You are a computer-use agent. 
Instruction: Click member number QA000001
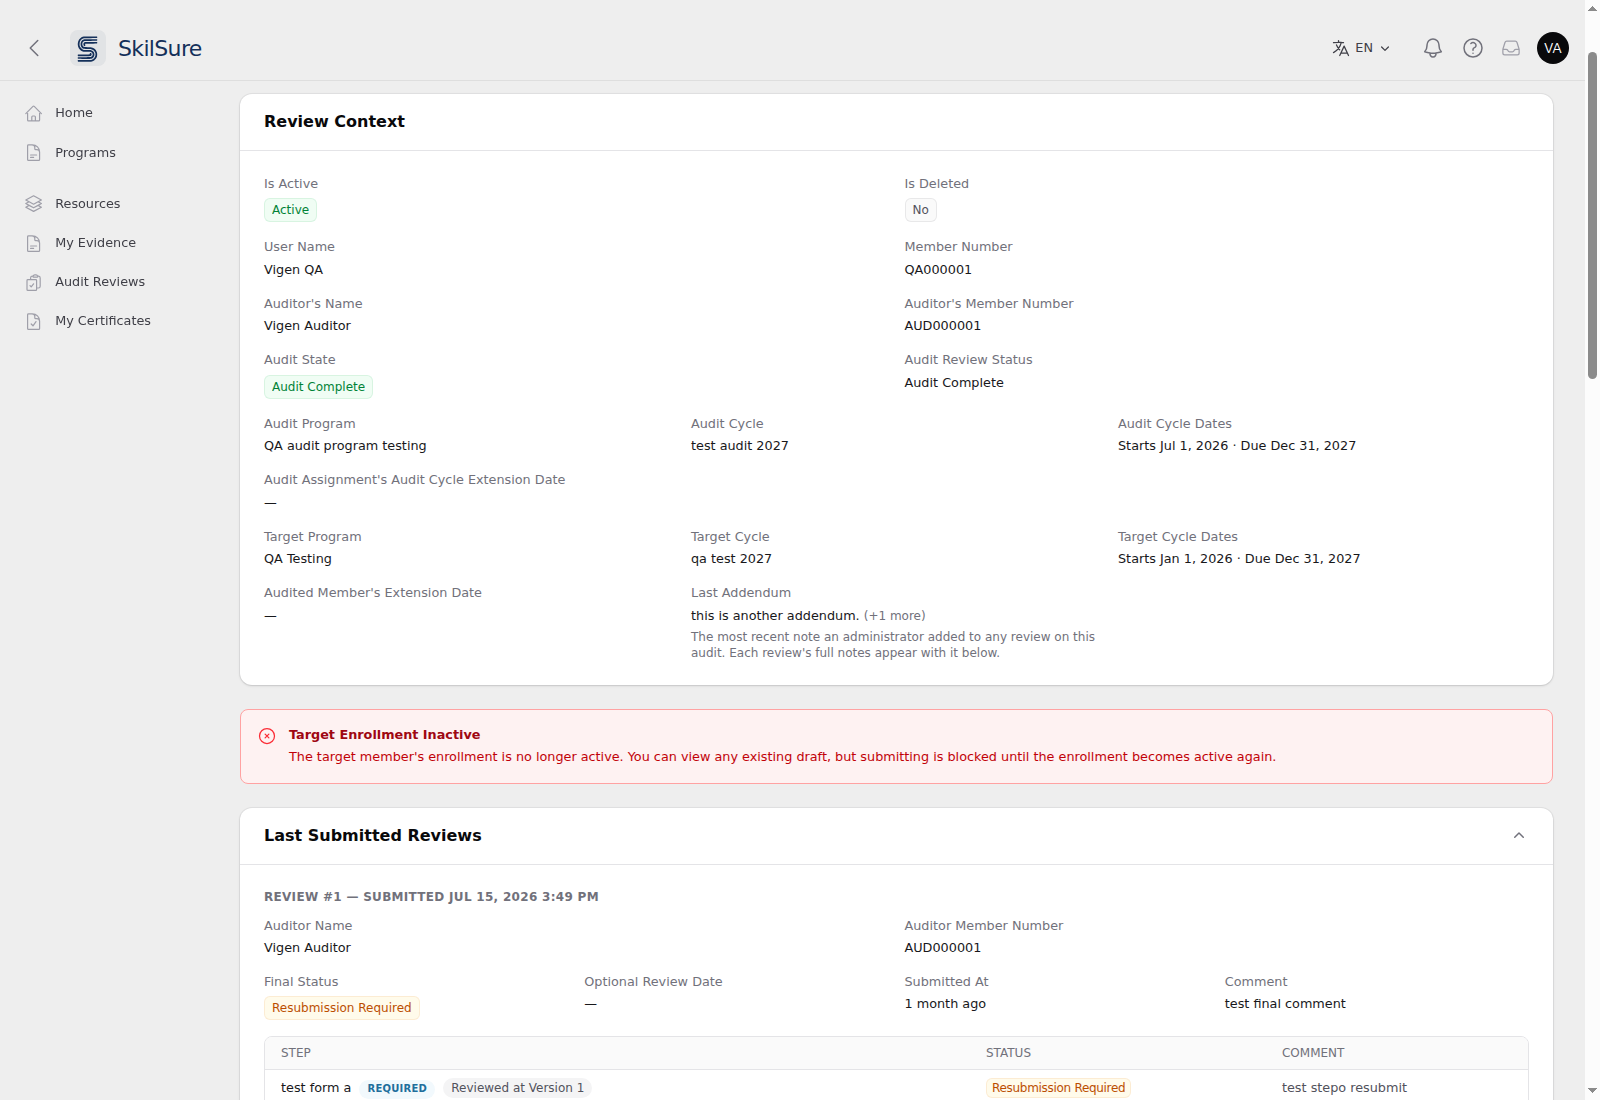click(938, 270)
